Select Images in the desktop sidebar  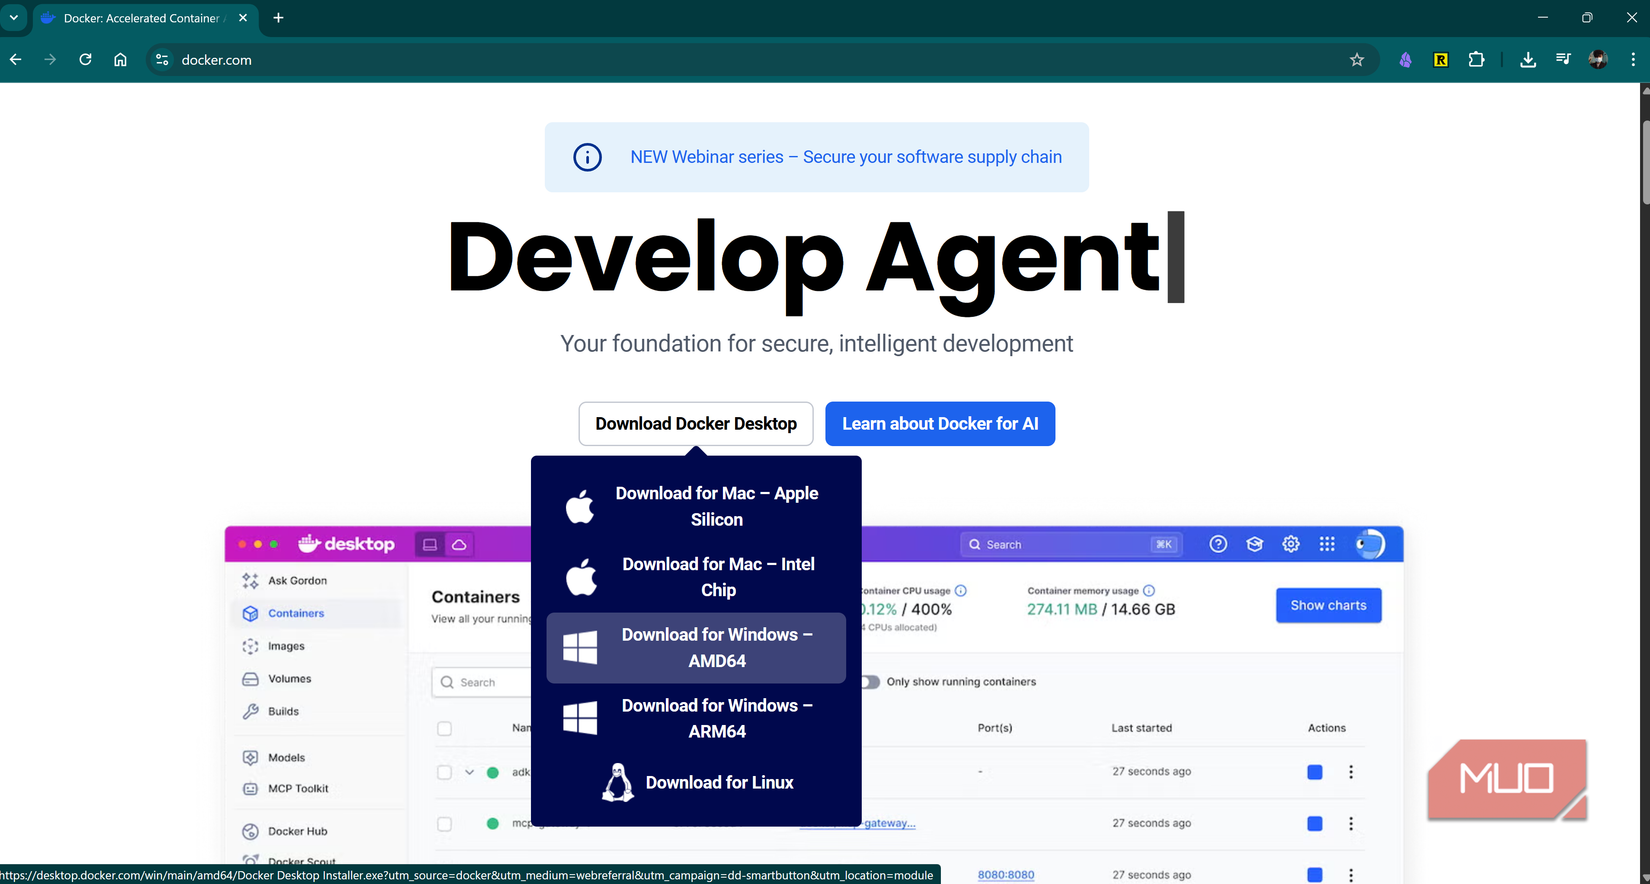tap(286, 647)
